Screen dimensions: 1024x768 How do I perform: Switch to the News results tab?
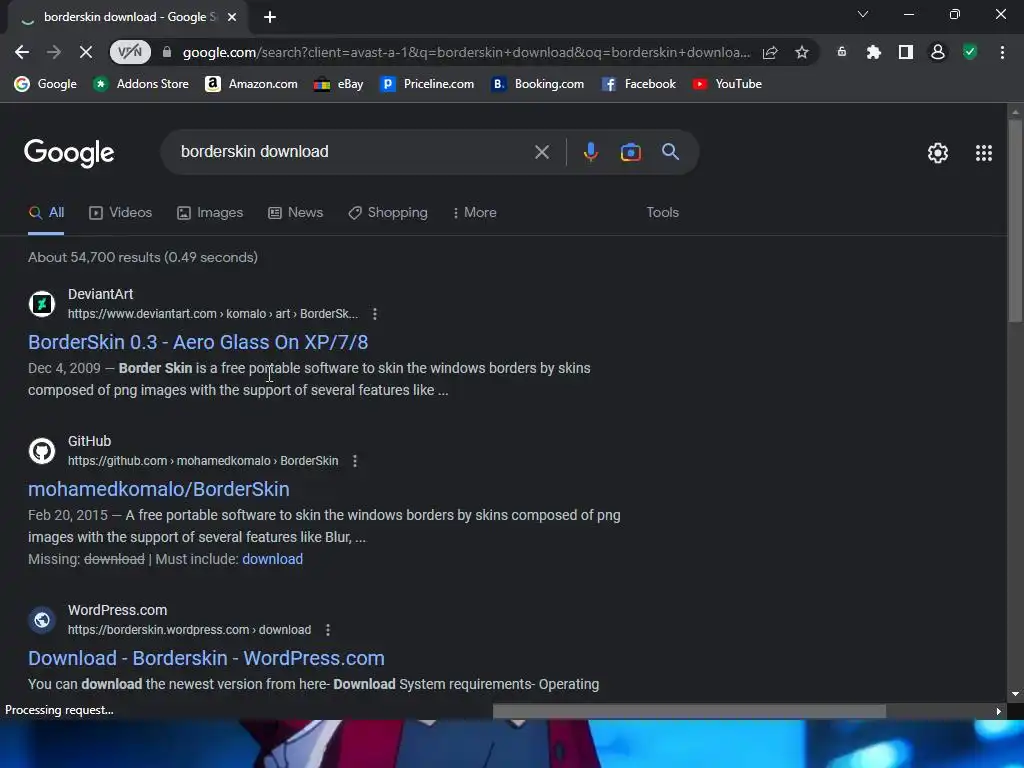pos(295,213)
